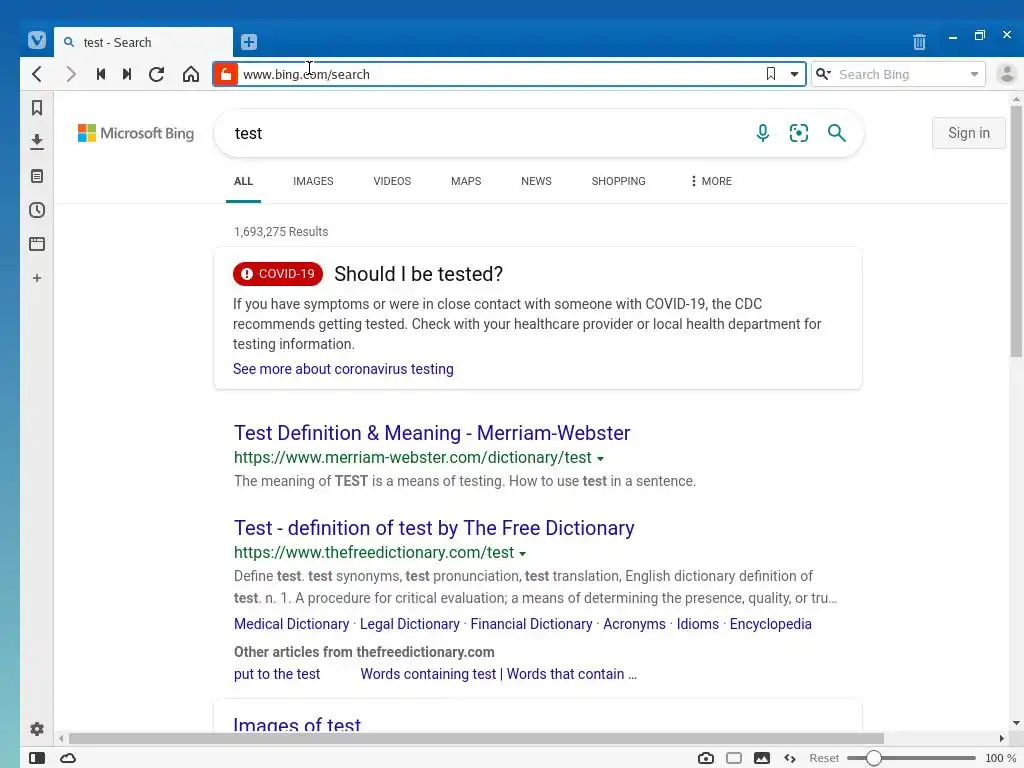Viewport: 1024px width, 768px height.
Task: Open See more about coronavirus testing
Action: (343, 369)
